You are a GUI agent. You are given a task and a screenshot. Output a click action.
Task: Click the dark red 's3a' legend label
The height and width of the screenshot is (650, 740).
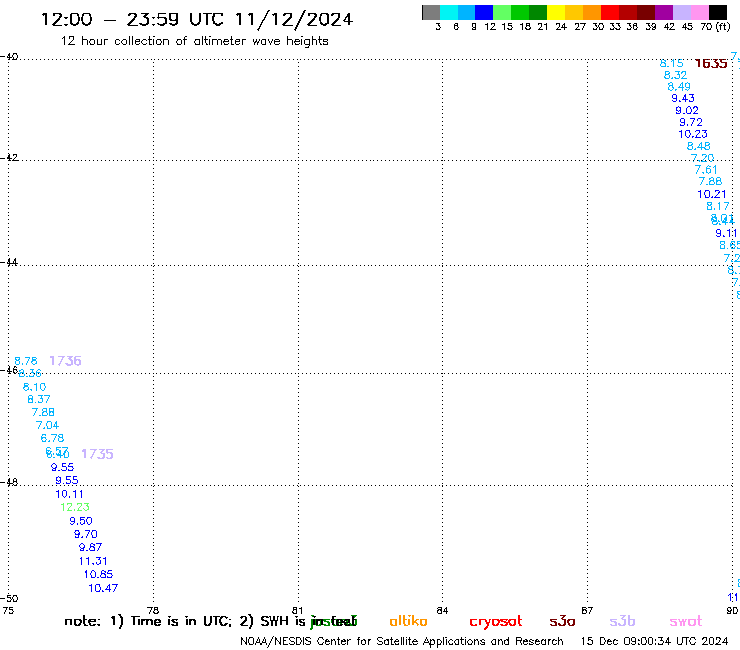[x=562, y=622]
